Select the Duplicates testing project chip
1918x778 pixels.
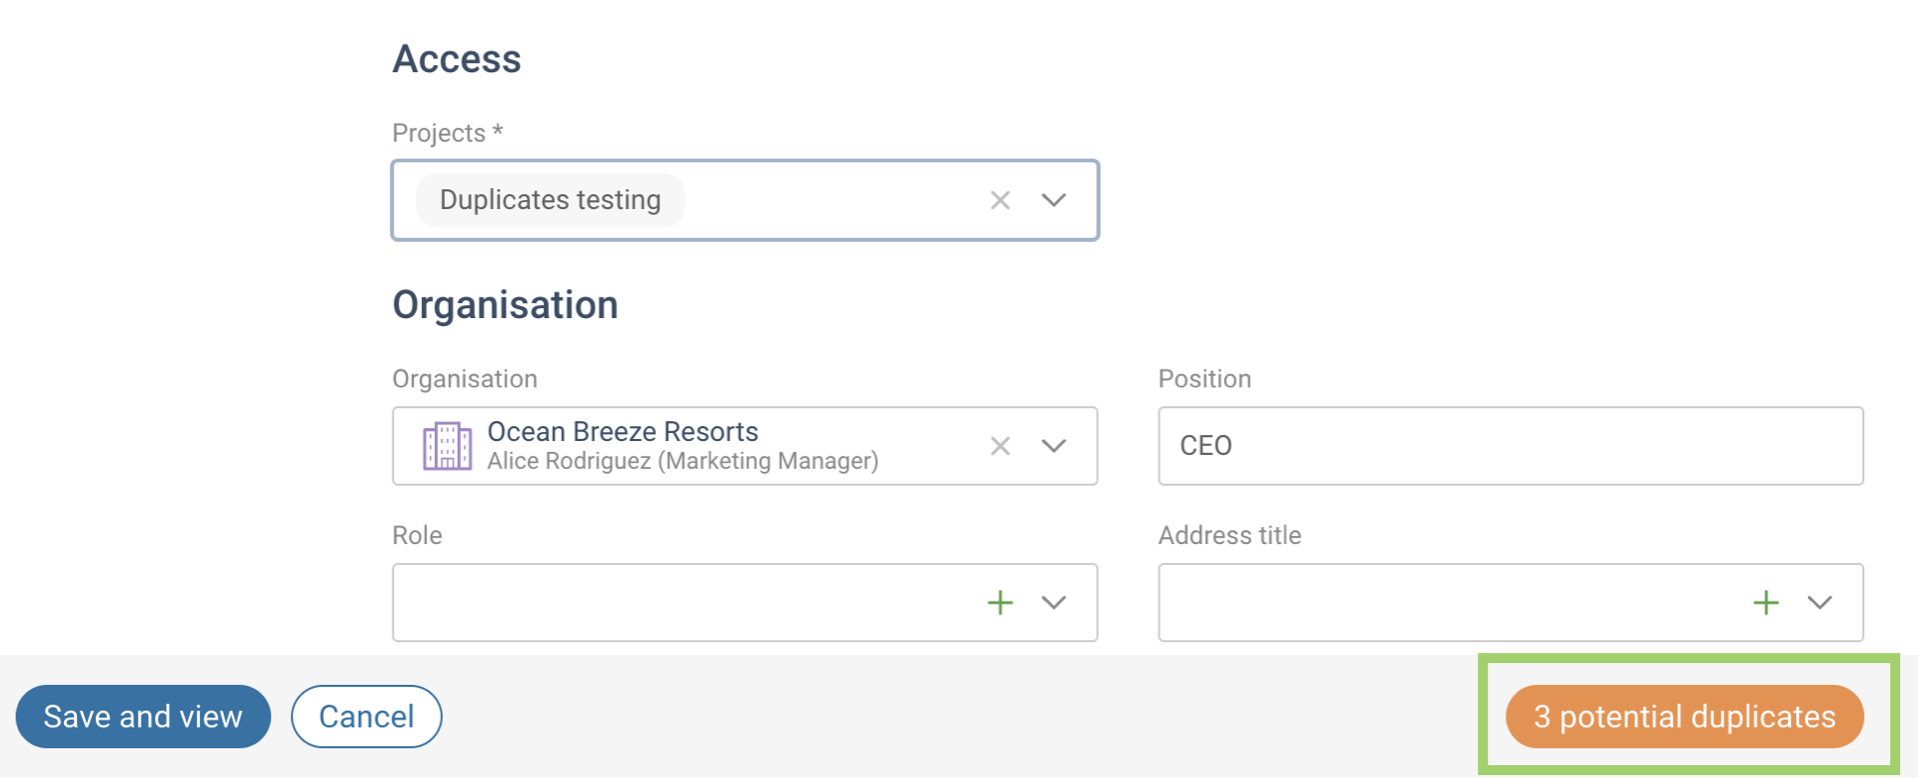(x=550, y=200)
